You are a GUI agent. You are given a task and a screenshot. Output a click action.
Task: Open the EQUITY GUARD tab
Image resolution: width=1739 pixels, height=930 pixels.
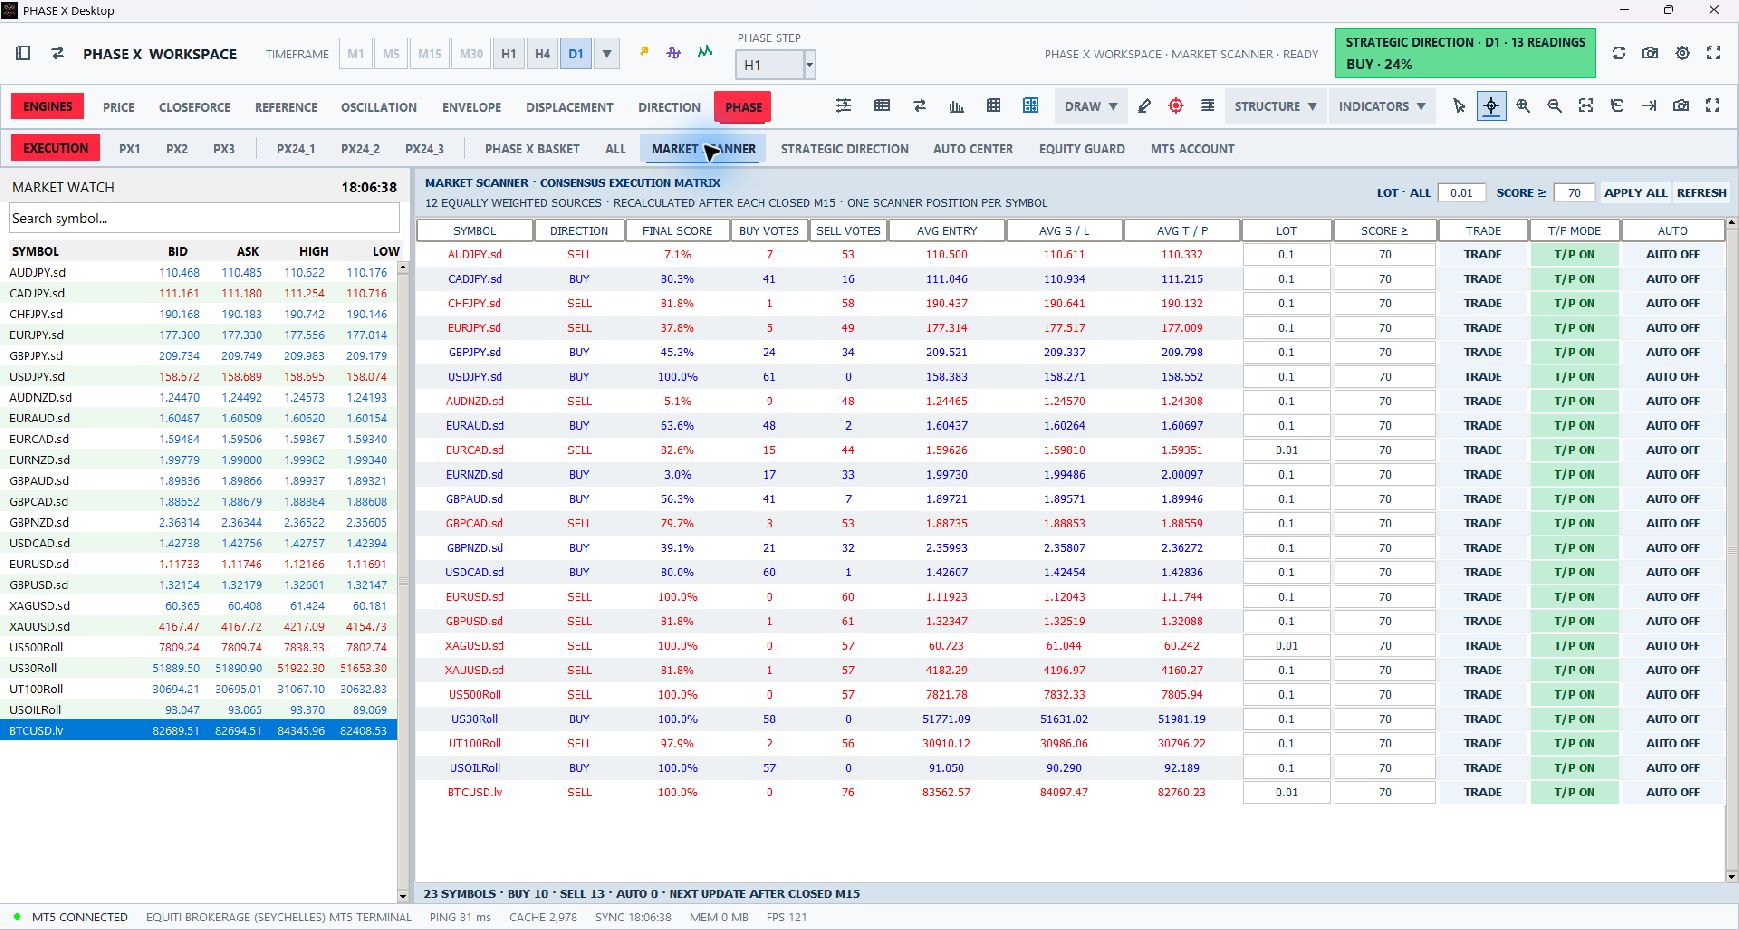click(x=1081, y=149)
